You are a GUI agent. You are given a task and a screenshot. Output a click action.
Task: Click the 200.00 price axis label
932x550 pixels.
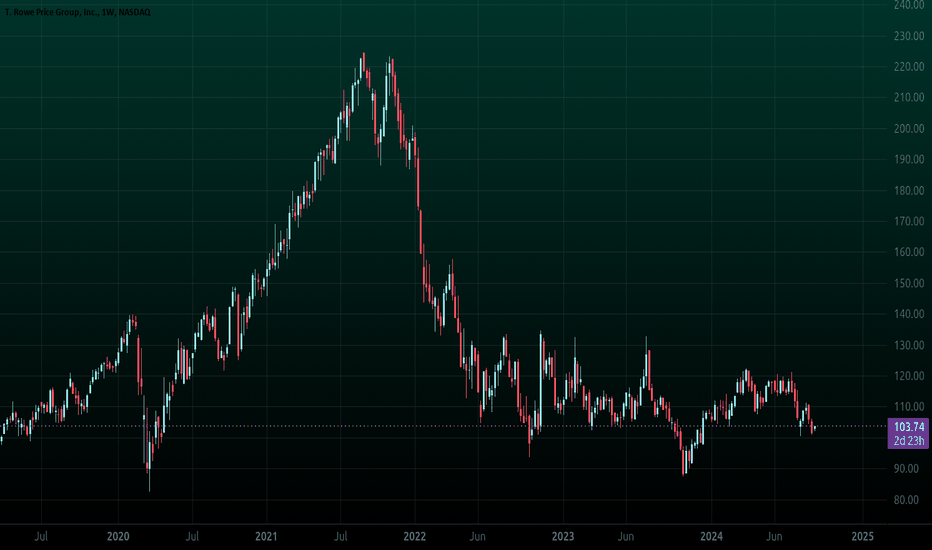[x=909, y=128]
